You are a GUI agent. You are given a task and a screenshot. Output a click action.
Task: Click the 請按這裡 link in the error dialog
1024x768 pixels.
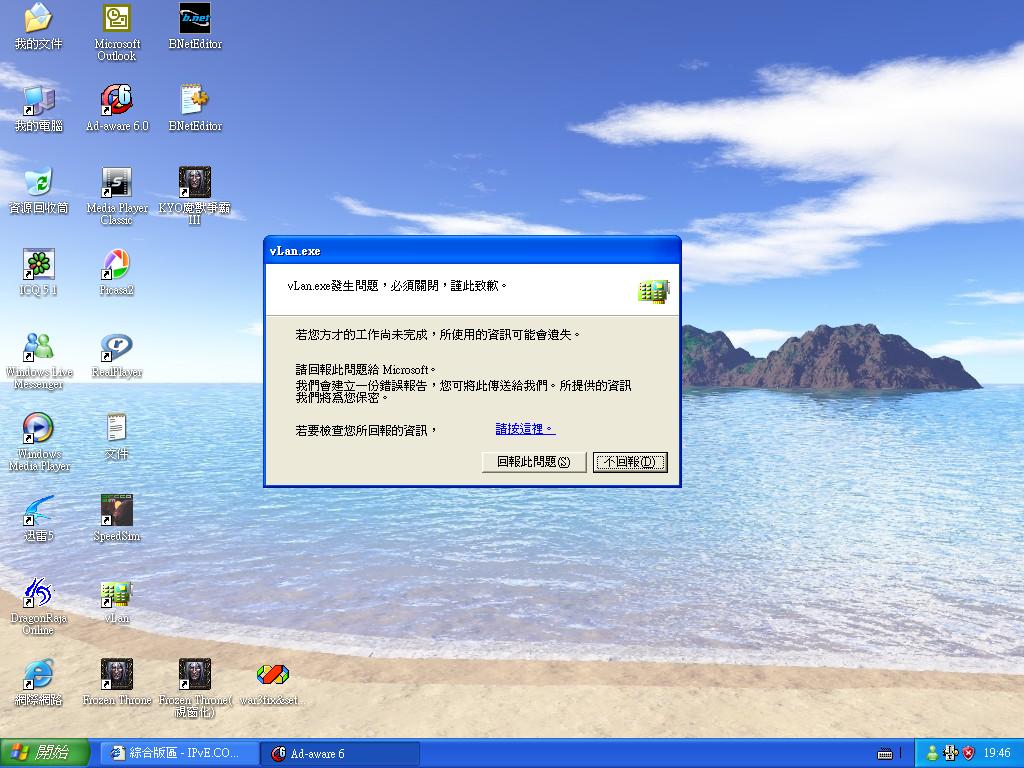(x=520, y=428)
